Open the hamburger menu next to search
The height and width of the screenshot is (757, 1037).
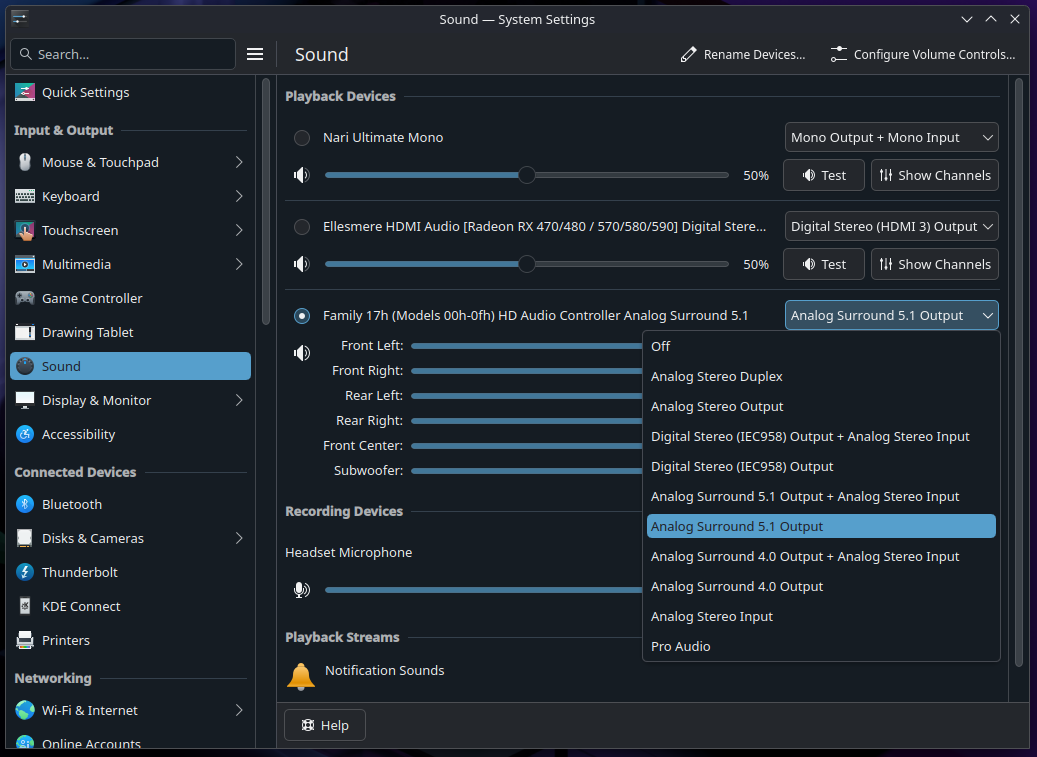[255, 54]
